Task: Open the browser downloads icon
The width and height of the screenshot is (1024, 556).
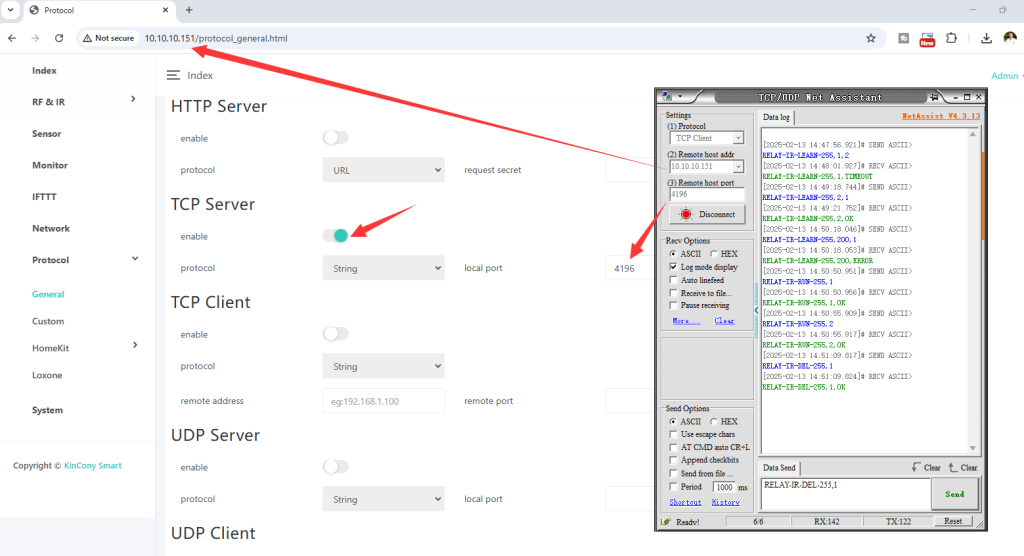Action: tap(986, 38)
